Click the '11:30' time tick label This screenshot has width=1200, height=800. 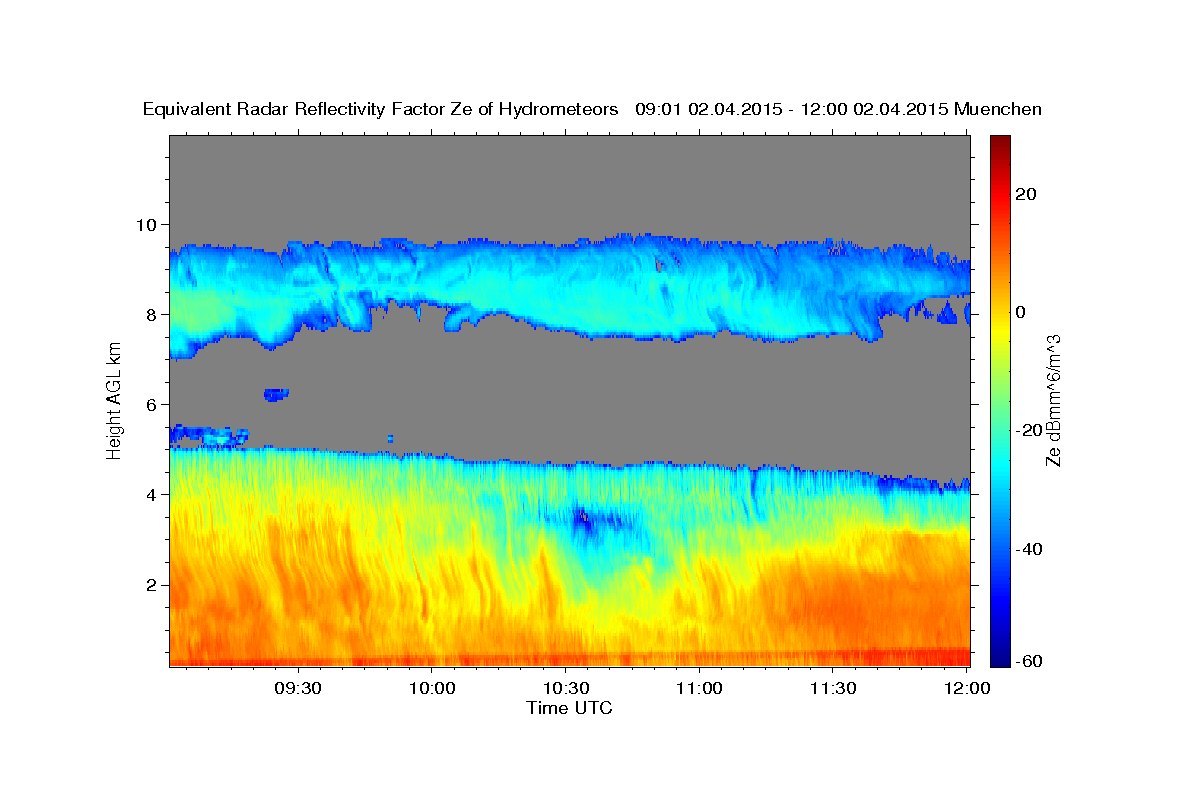click(833, 689)
